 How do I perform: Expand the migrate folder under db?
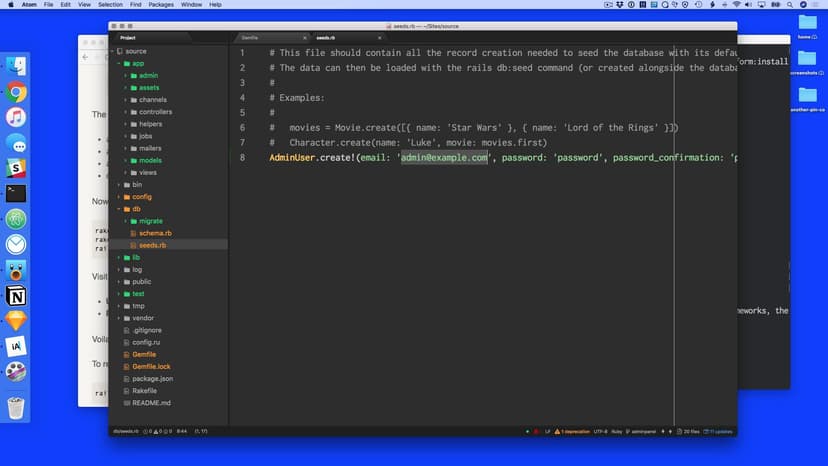coord(151,221)
